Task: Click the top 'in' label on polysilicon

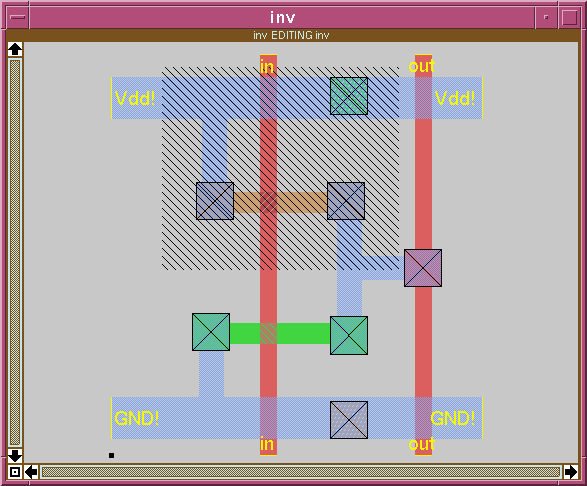Action: coord(267,67)
